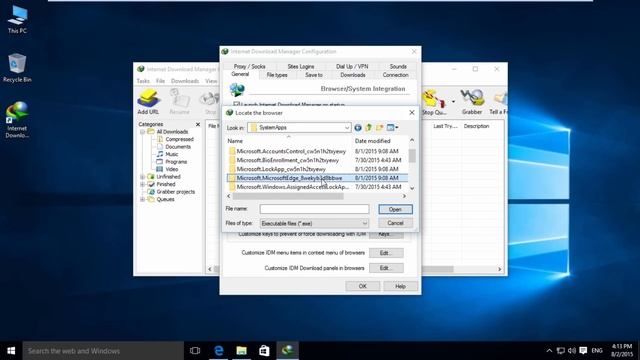640x360 pixels.
Task: Close the Categories panel with X
Action: pos(198,124)
